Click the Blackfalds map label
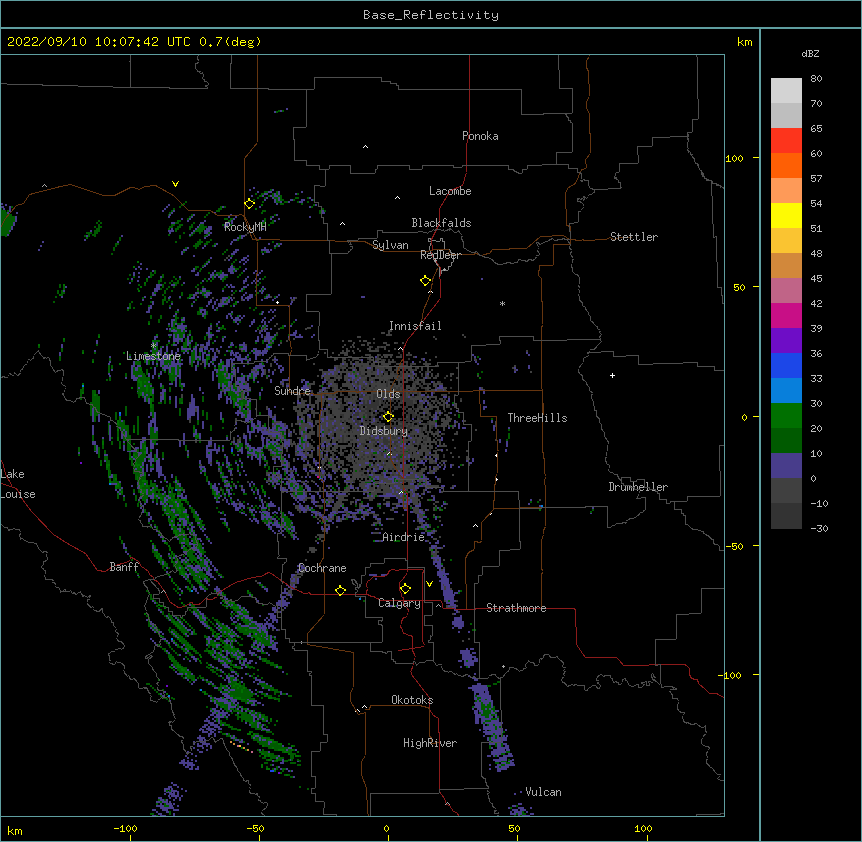This screenshot has width=862, height=842. coord(441,223)
